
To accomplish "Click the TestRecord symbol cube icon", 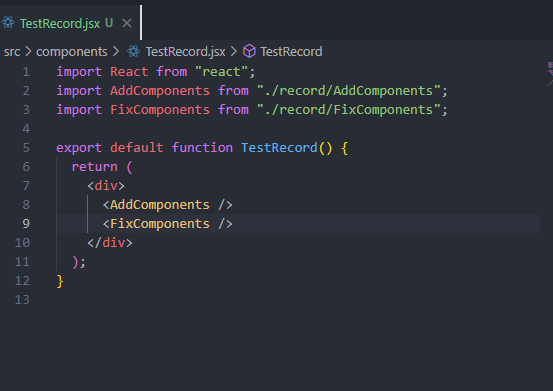I will 249,51.
